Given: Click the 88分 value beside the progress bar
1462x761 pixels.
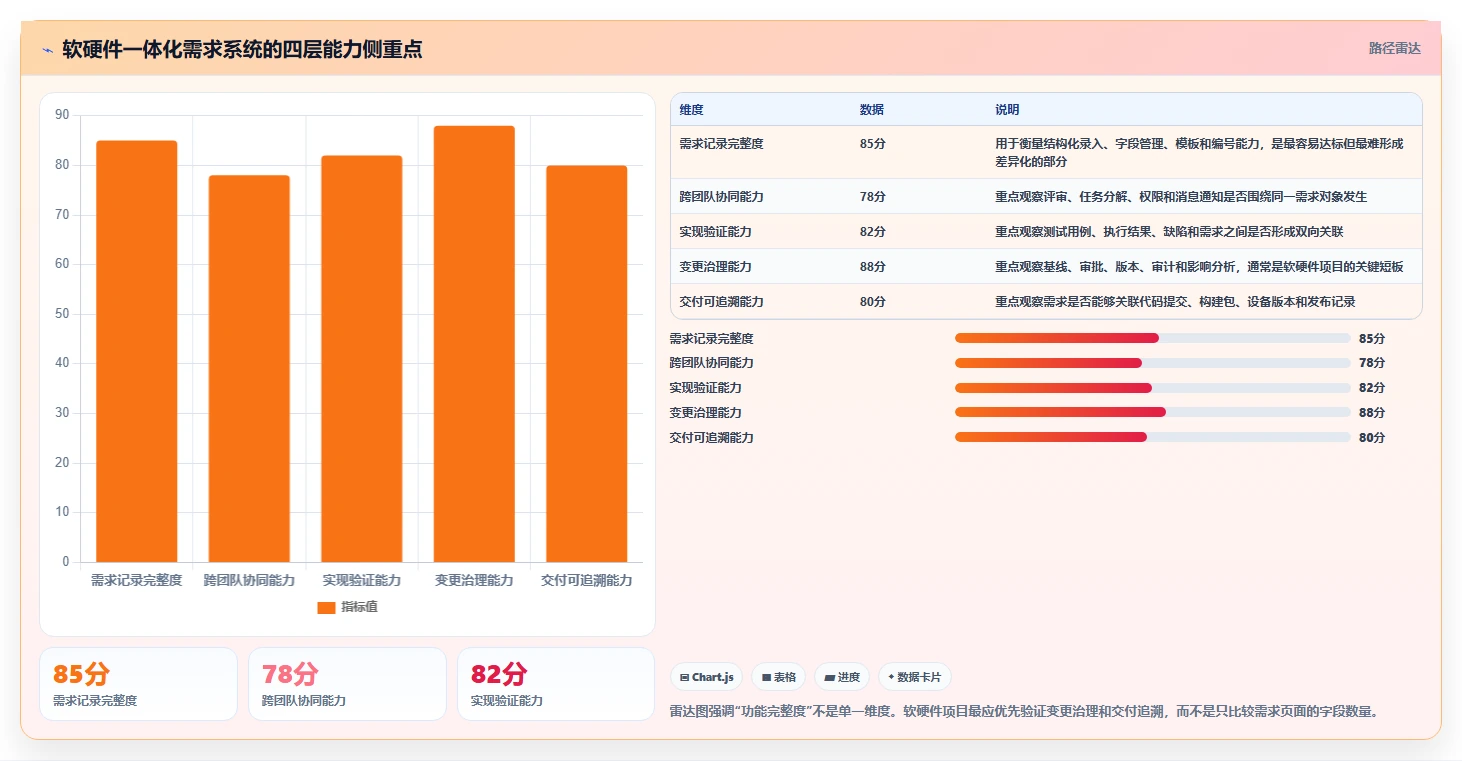Looking at the screenshot, I should pos(1372,412).
